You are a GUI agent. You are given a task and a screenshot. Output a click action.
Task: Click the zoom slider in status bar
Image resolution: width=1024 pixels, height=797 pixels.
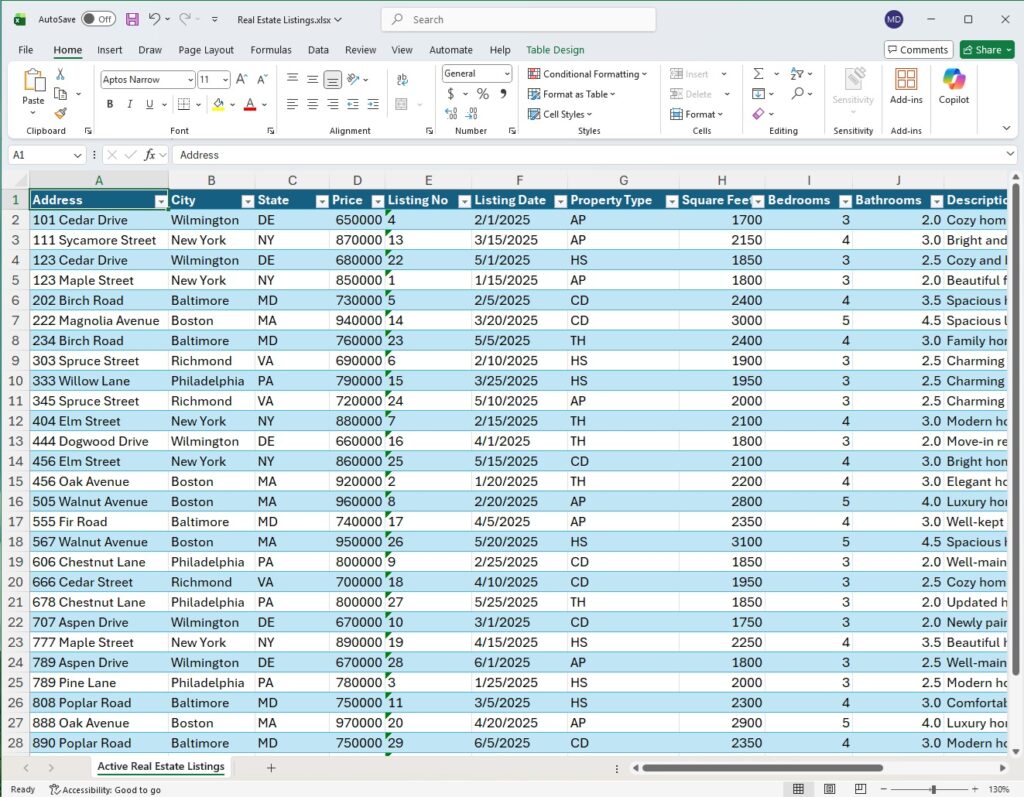932,789
